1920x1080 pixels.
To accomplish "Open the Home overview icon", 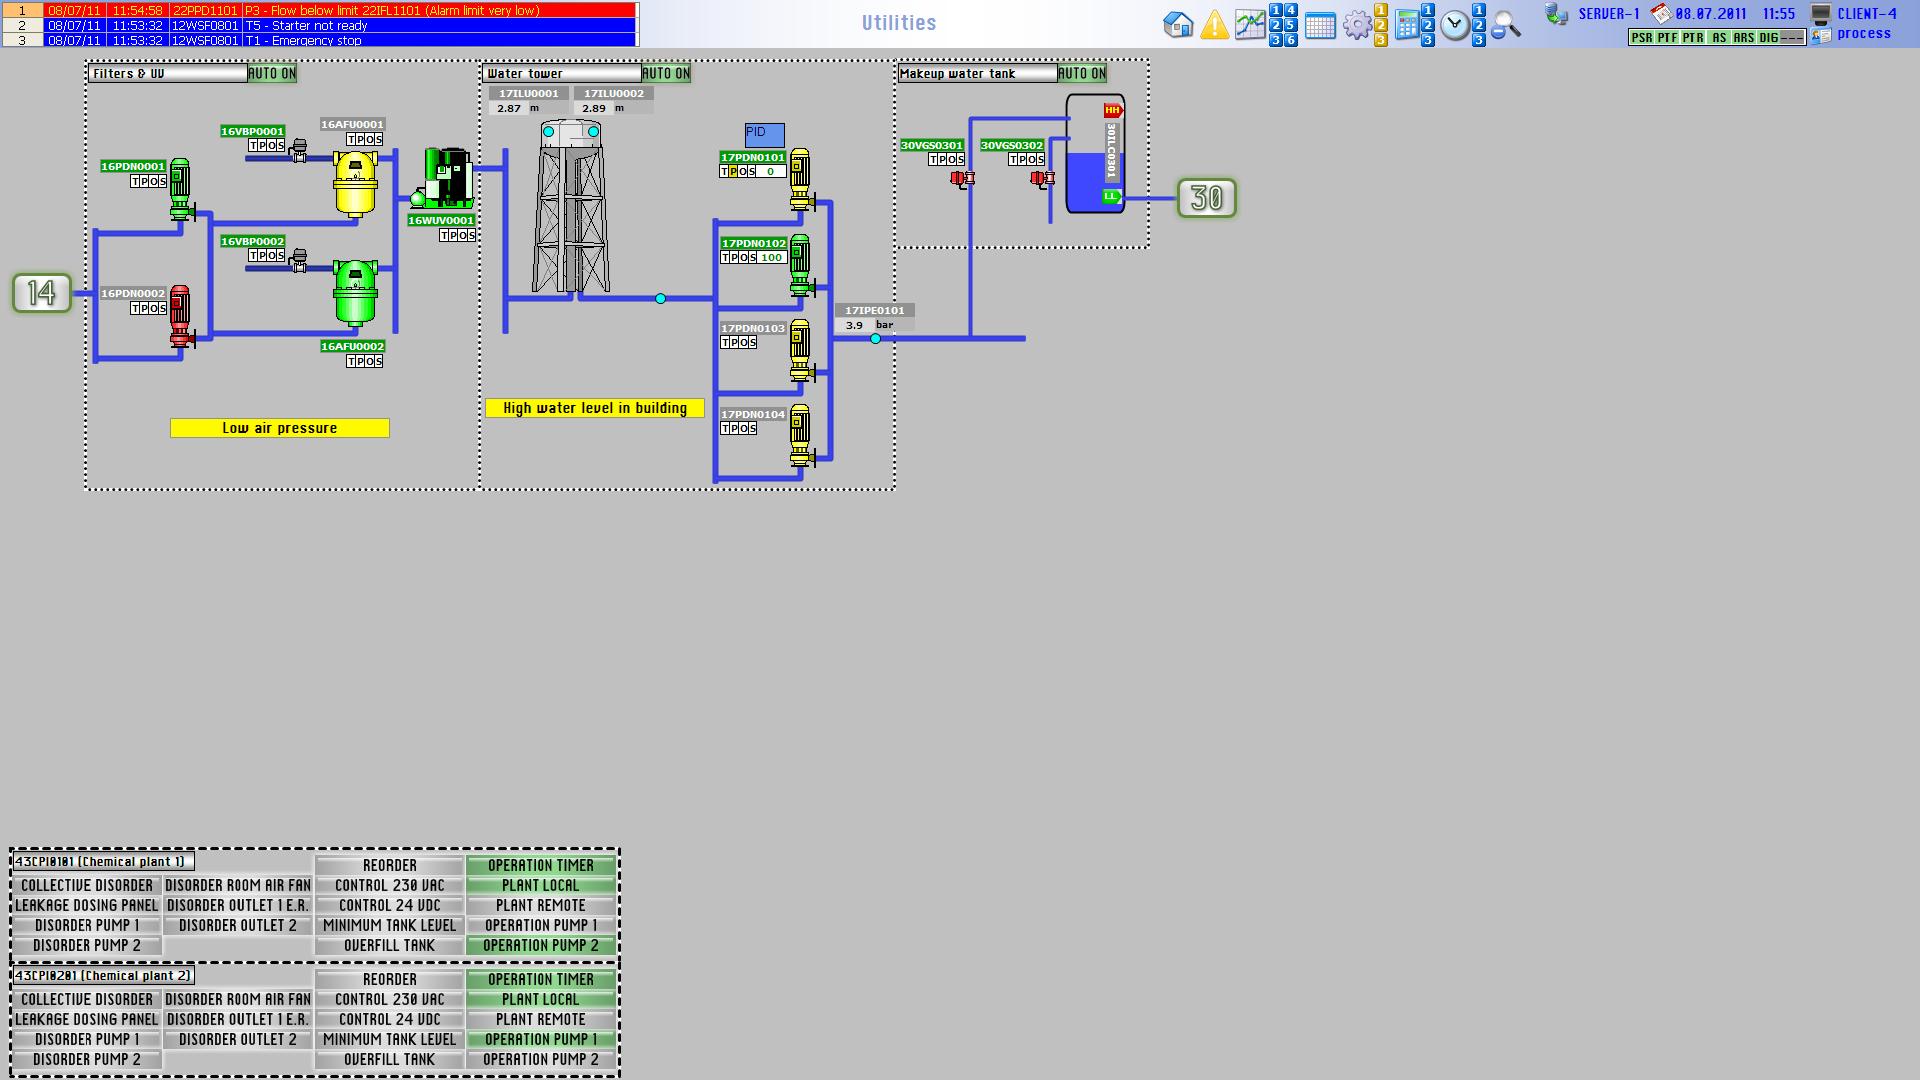I will [x=1178, y=25].
